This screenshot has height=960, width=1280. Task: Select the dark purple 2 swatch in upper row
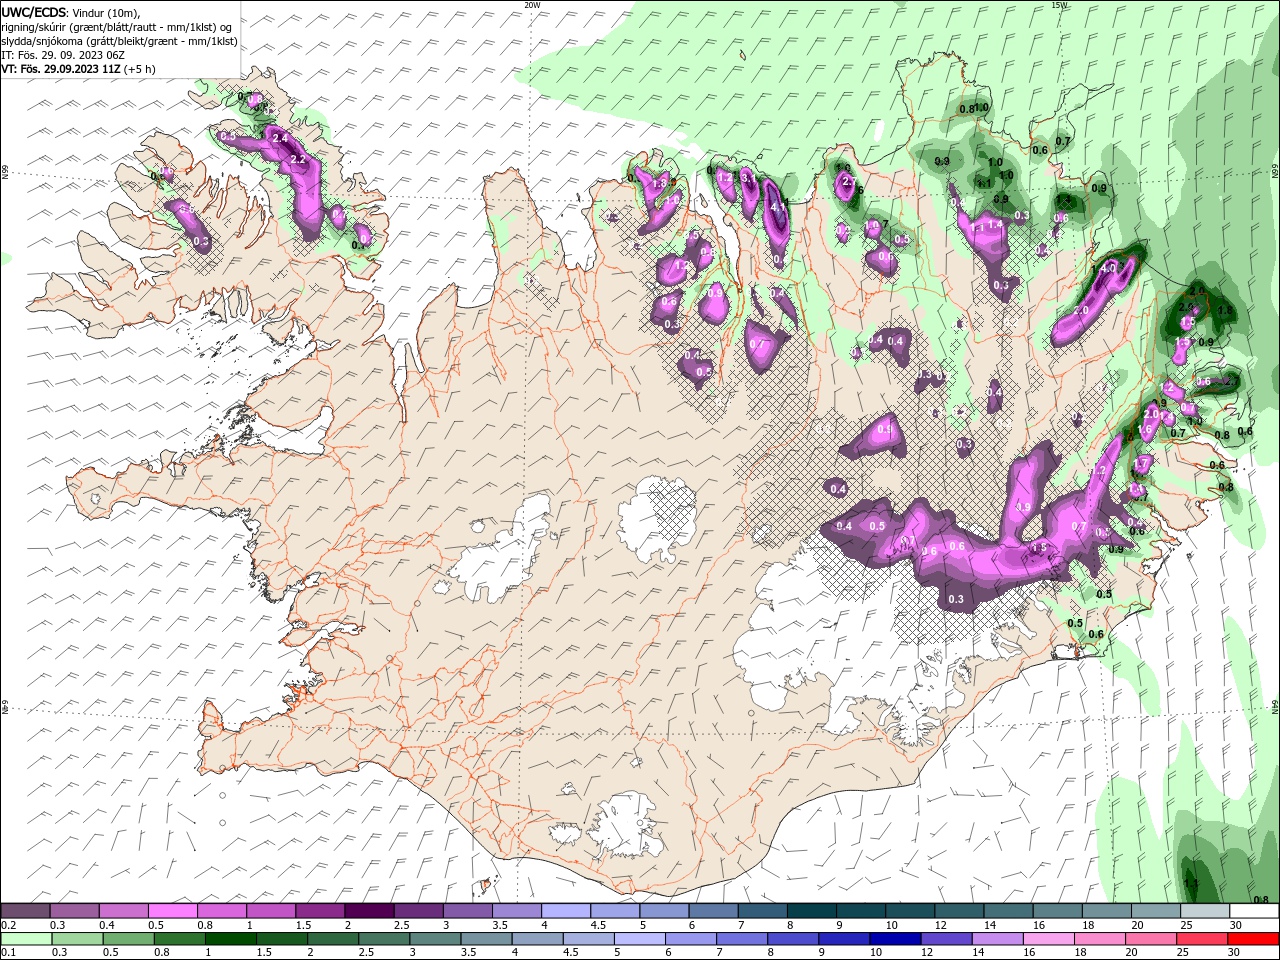pos(369,910)
